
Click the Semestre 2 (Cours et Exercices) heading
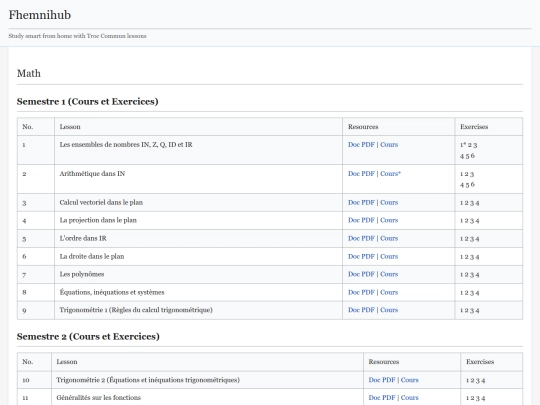(88, 336)
